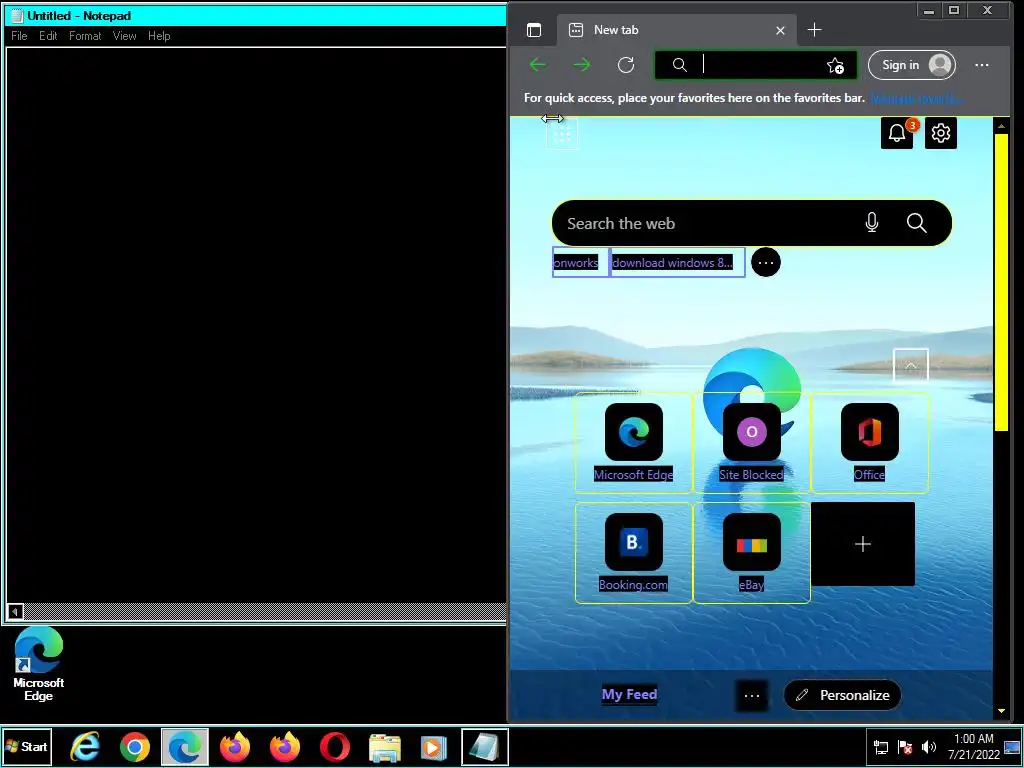The image size is (1024, 768).
Task: Open the Format menu in Notepad
Action: pos(85,36)
